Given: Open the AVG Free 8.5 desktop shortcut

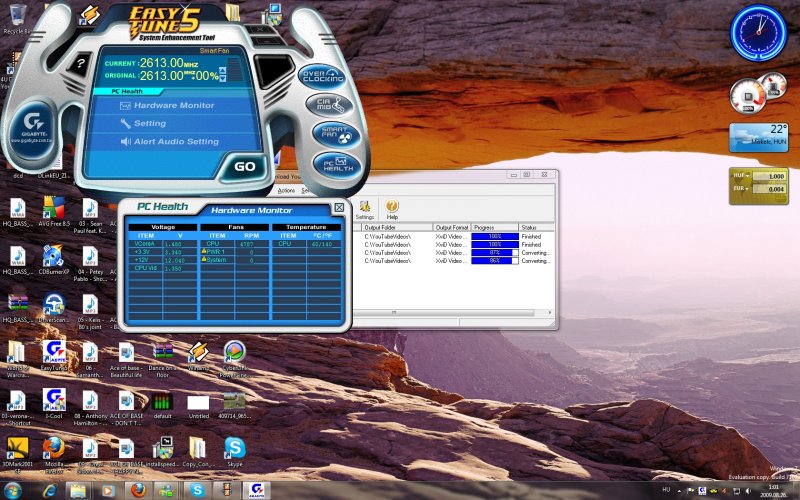Looking at the screenshot, I should tap(54, 212).
